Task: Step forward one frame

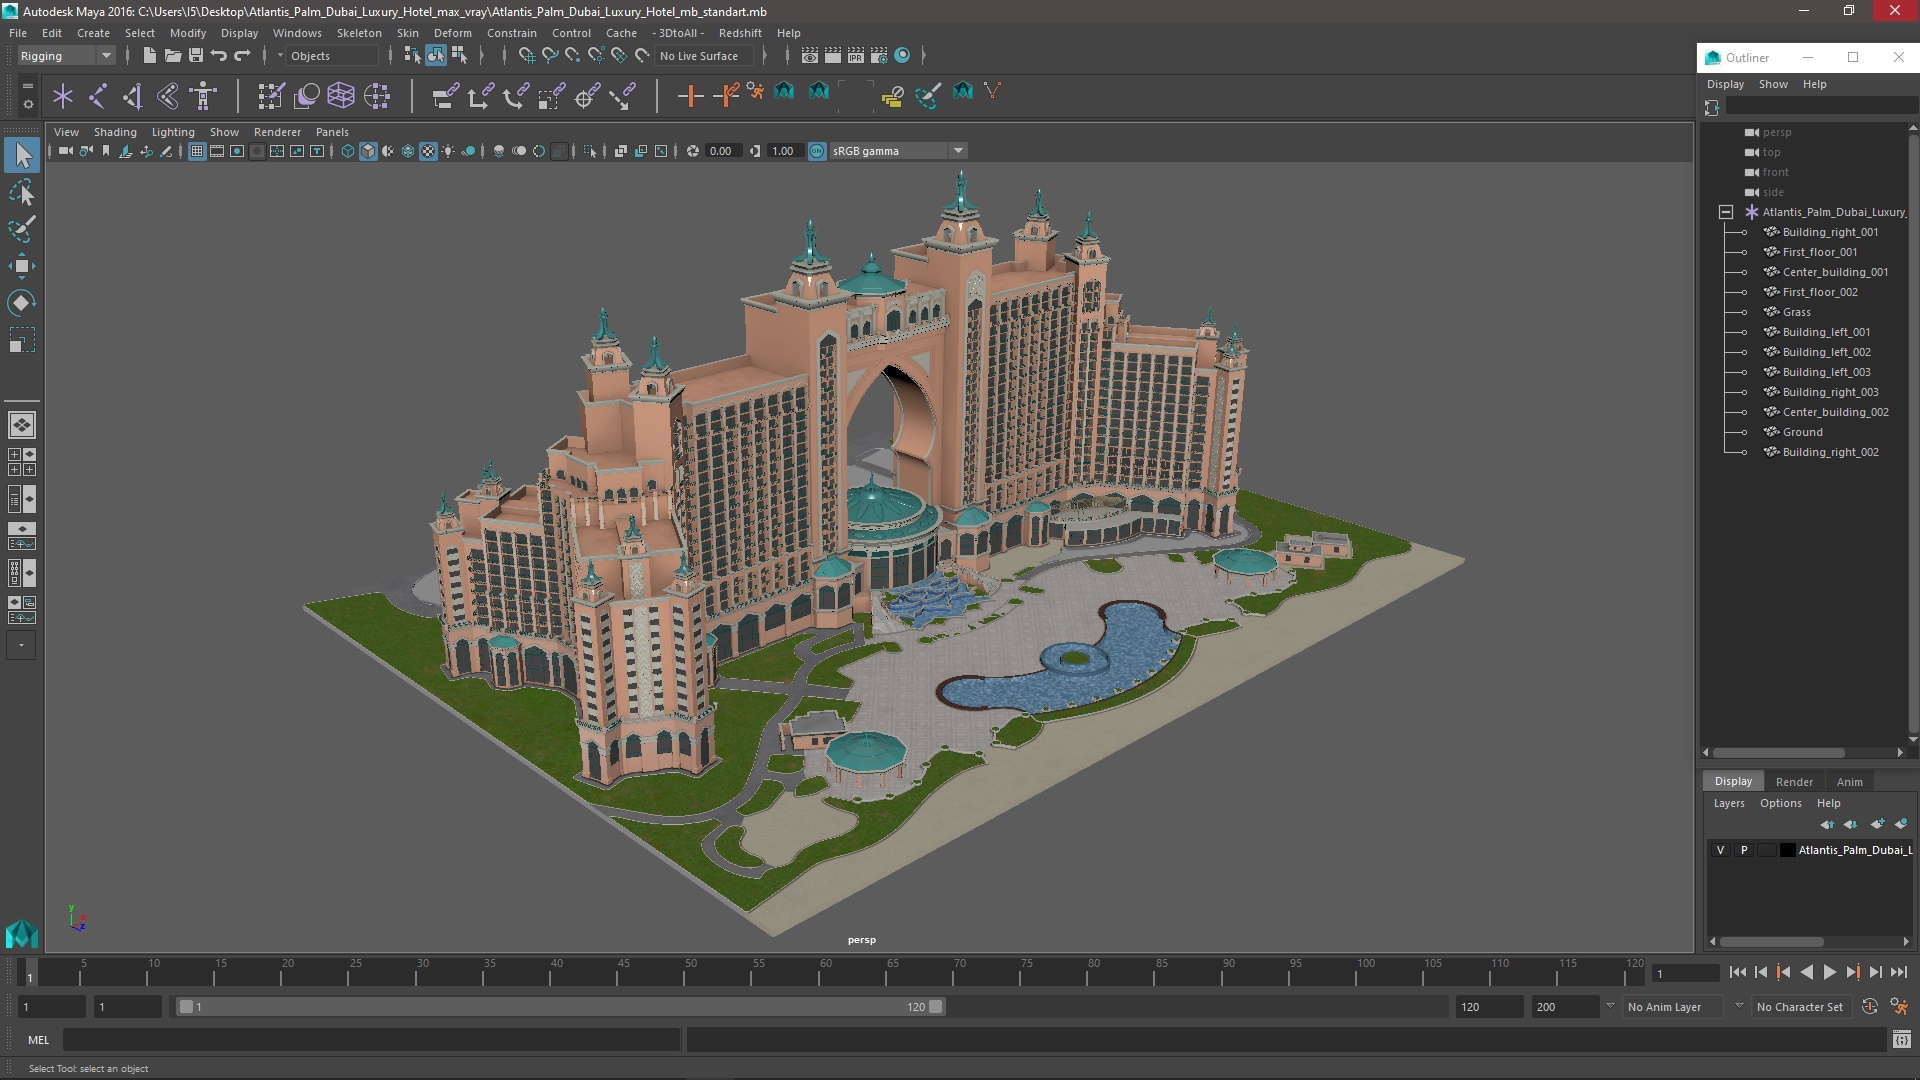Action: click(x=1876, y=972)
